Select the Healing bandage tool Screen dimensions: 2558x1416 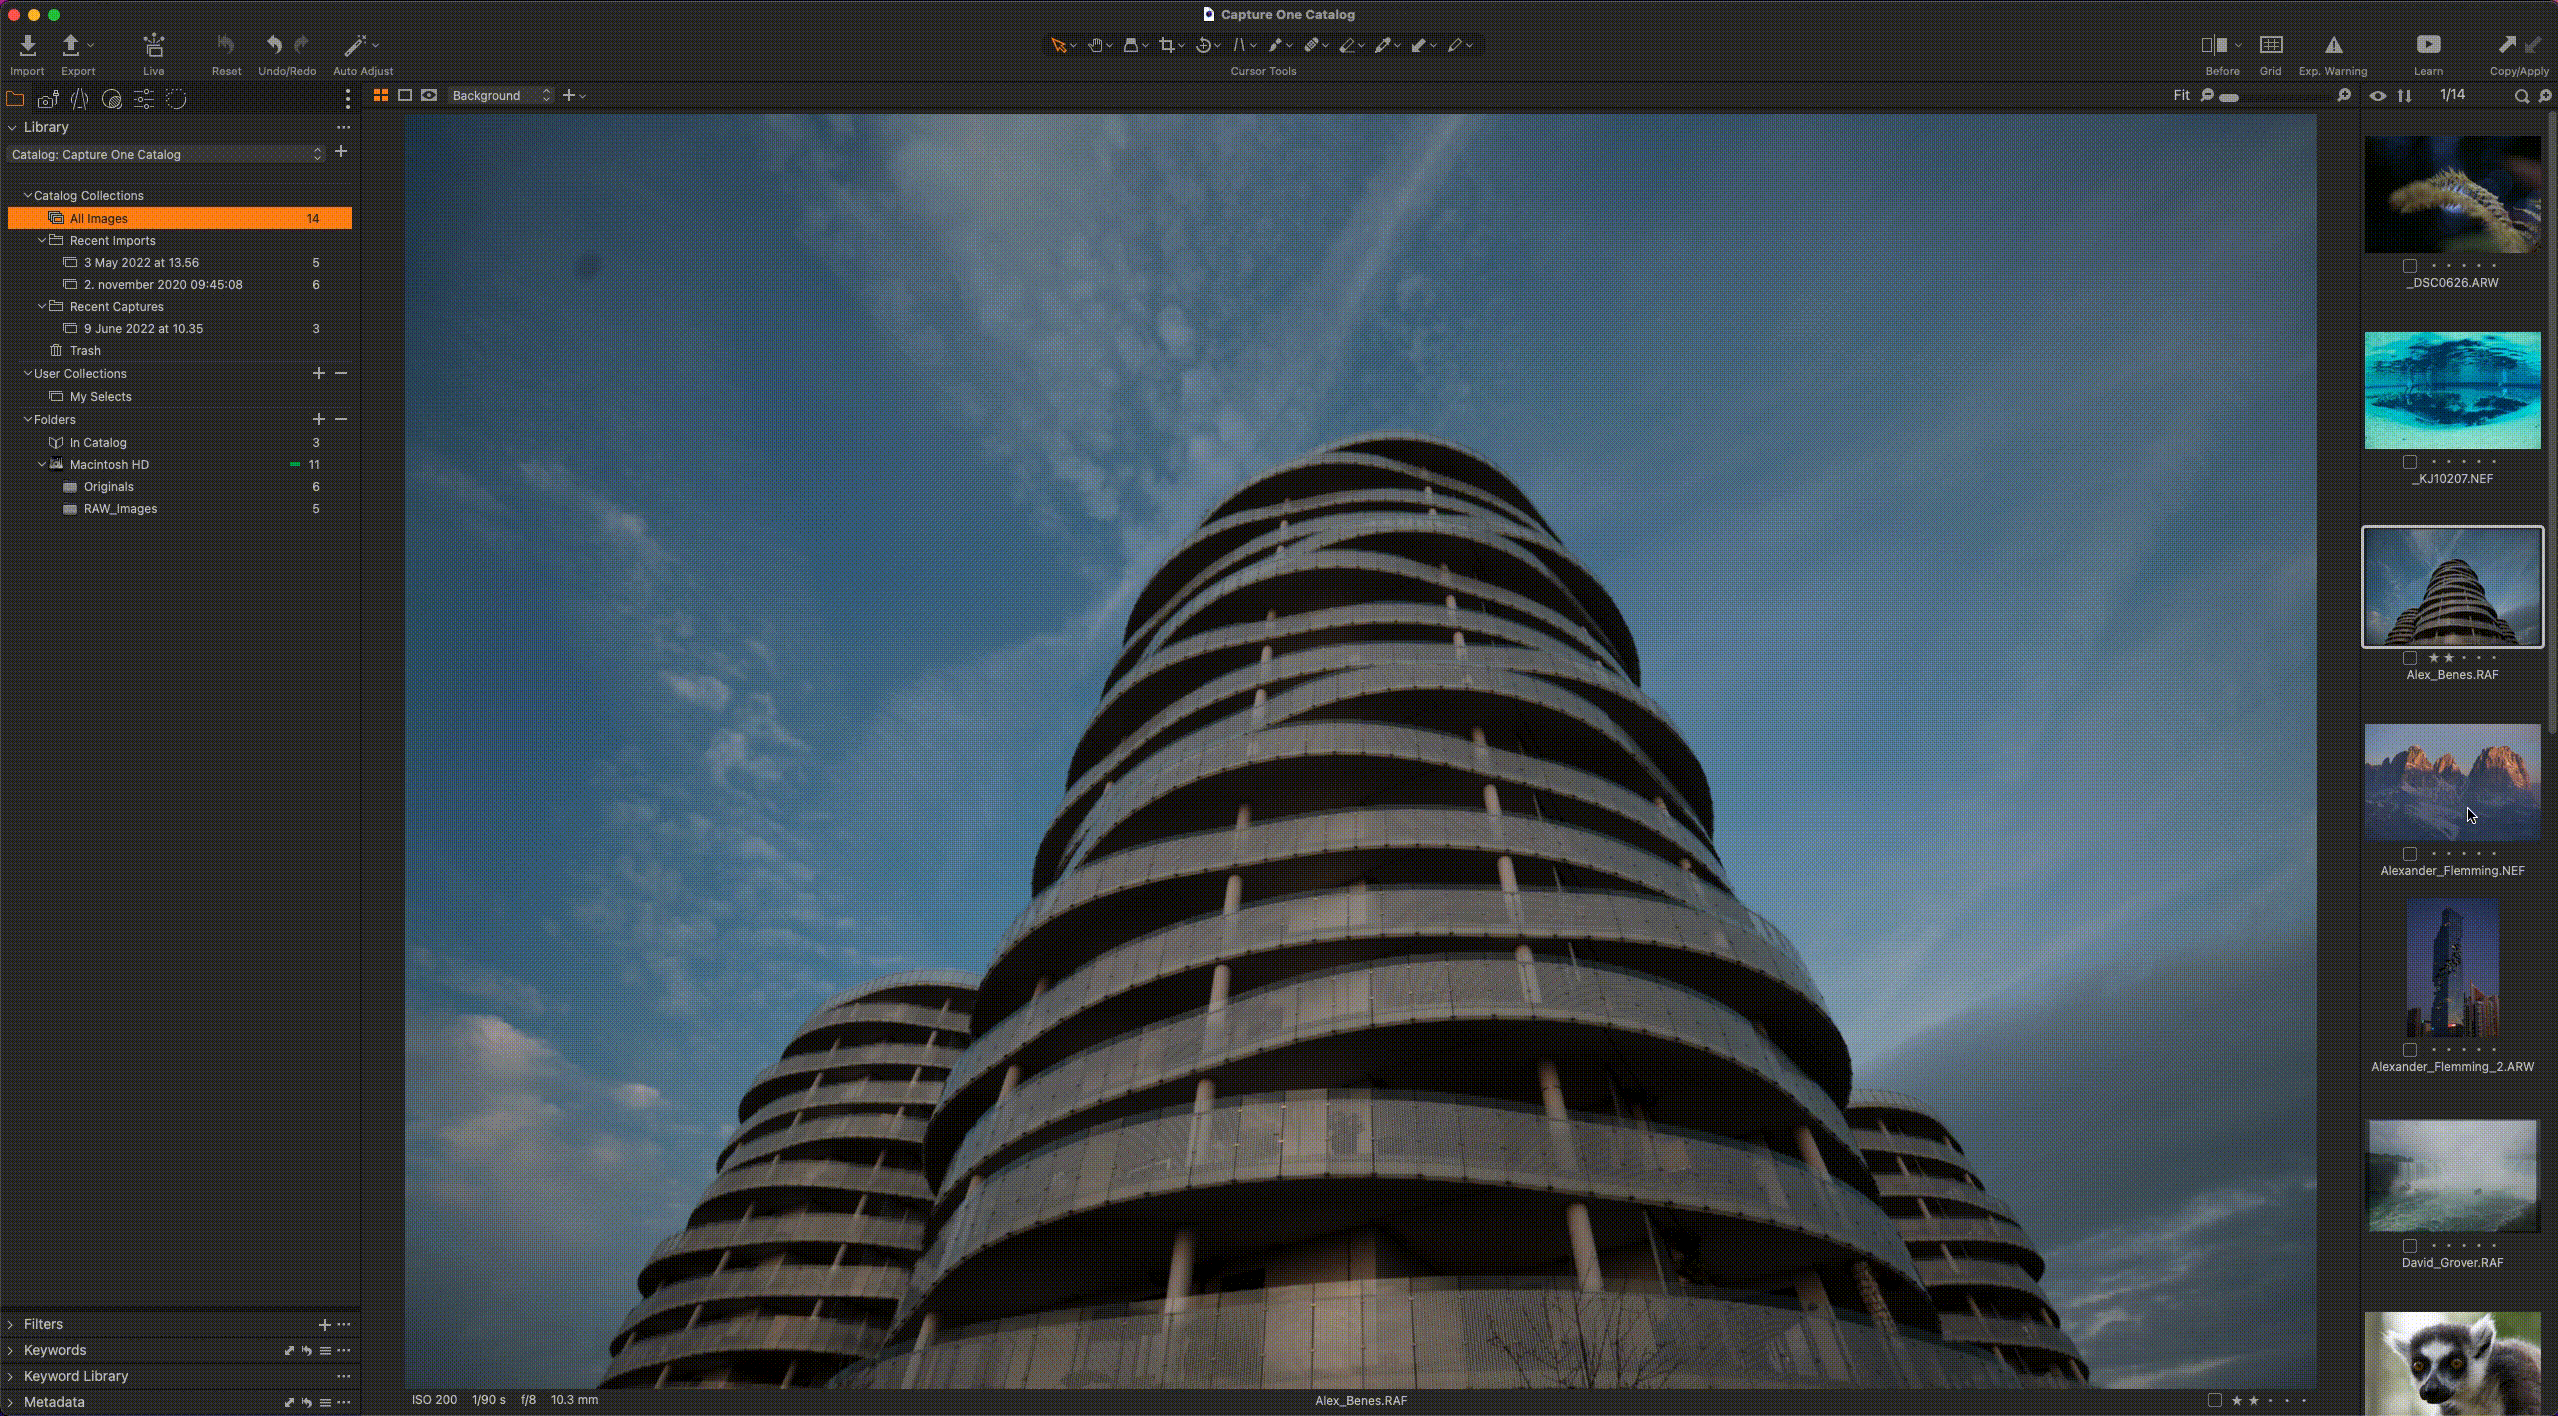click(x=1311, y=45)
